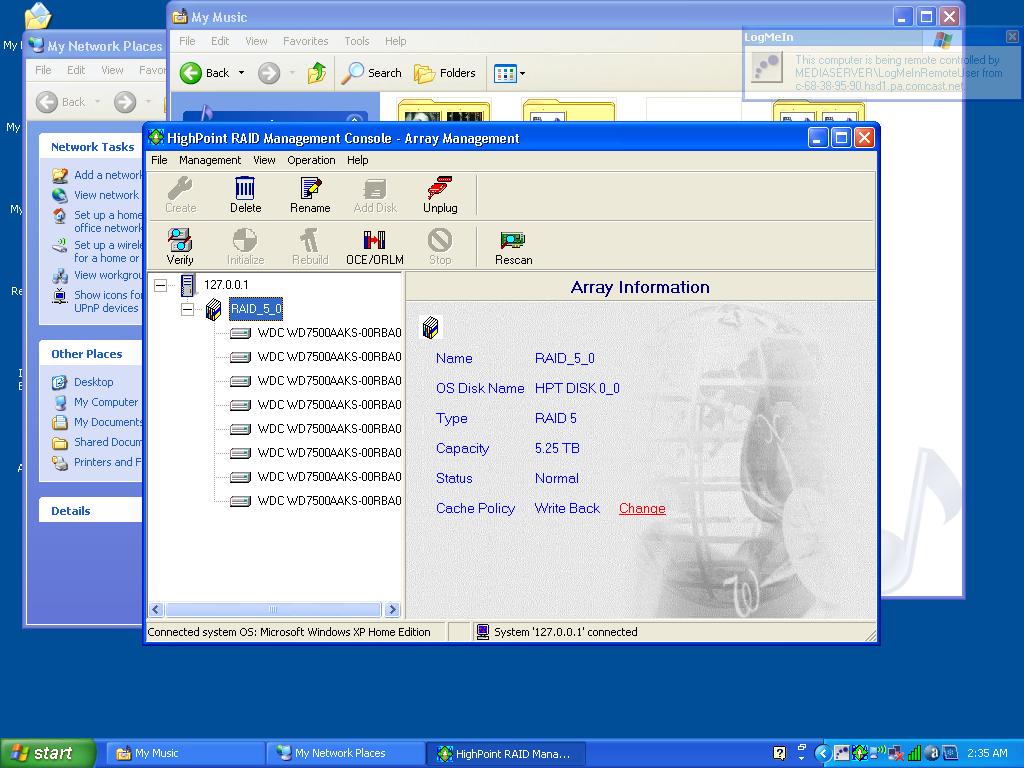Open the Management menu
The height and width of the screenshot is (768, 1024).
click(210, 160)
